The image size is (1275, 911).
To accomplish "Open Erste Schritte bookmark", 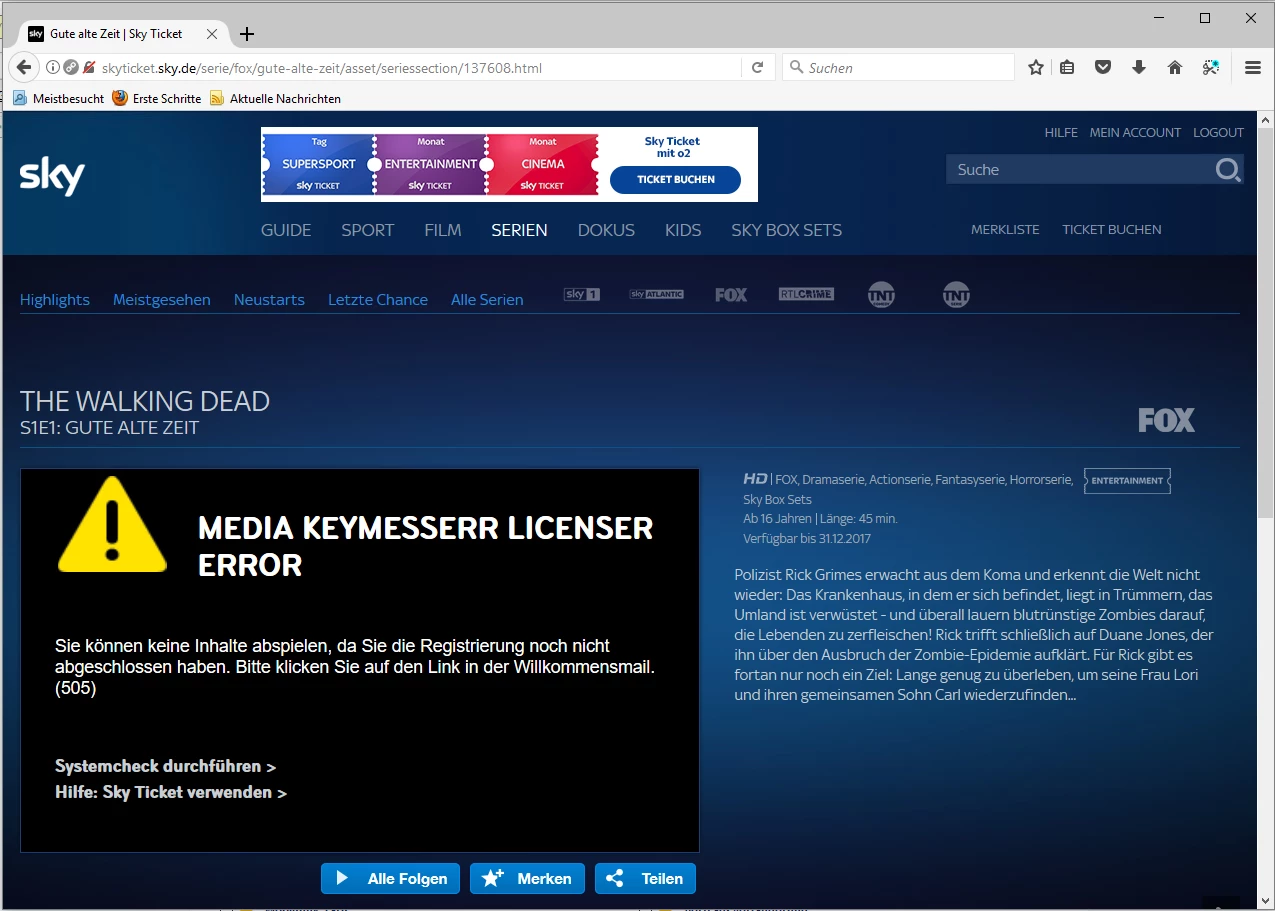I will click(157, 99).
